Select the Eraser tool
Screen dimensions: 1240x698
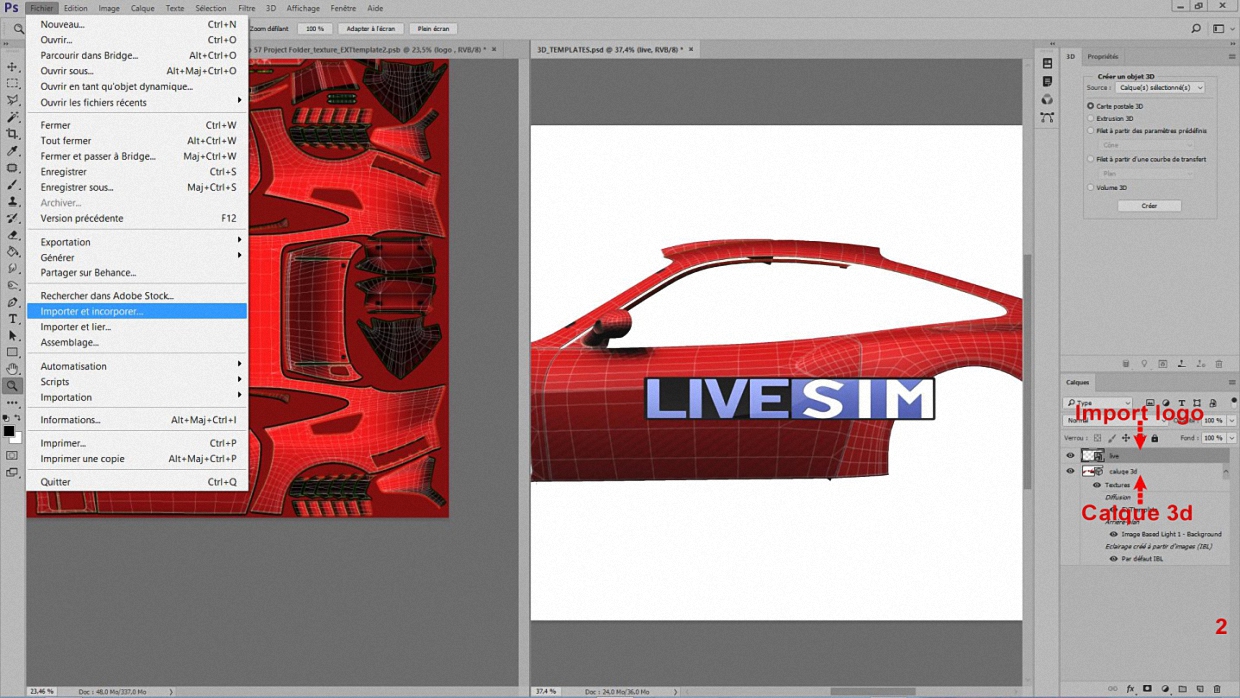pos(12,235)
